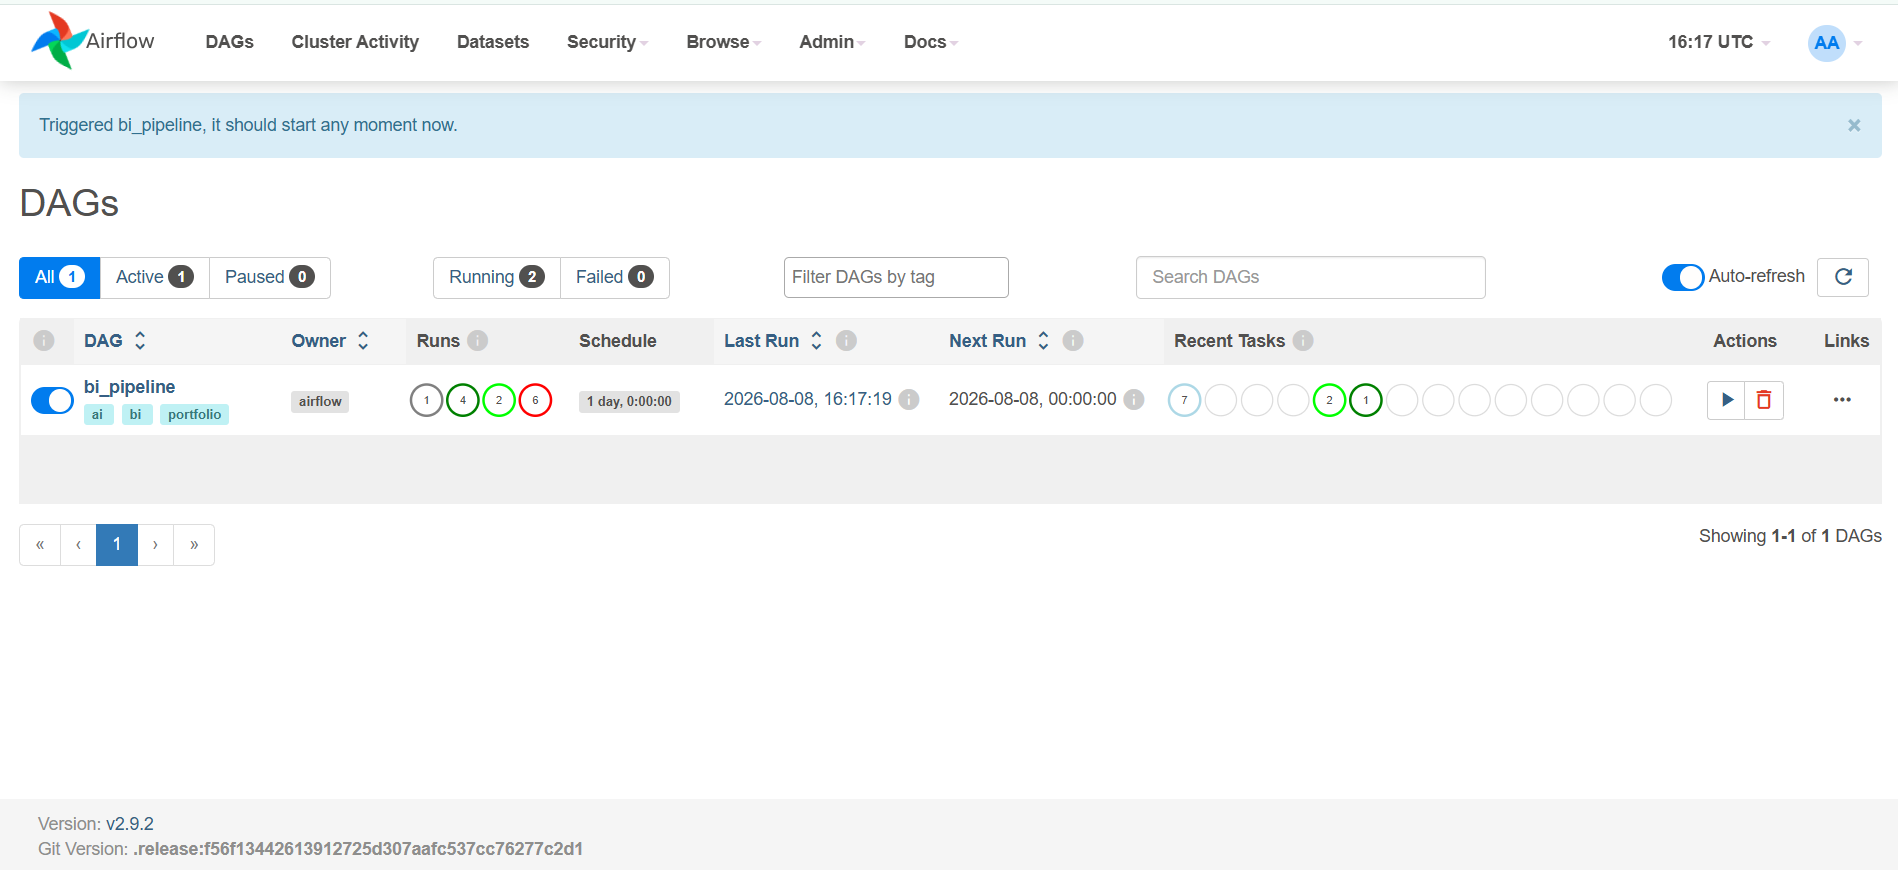
Task: Click version text v2.9.2 in footer
Action: click(x=130, y=824)
